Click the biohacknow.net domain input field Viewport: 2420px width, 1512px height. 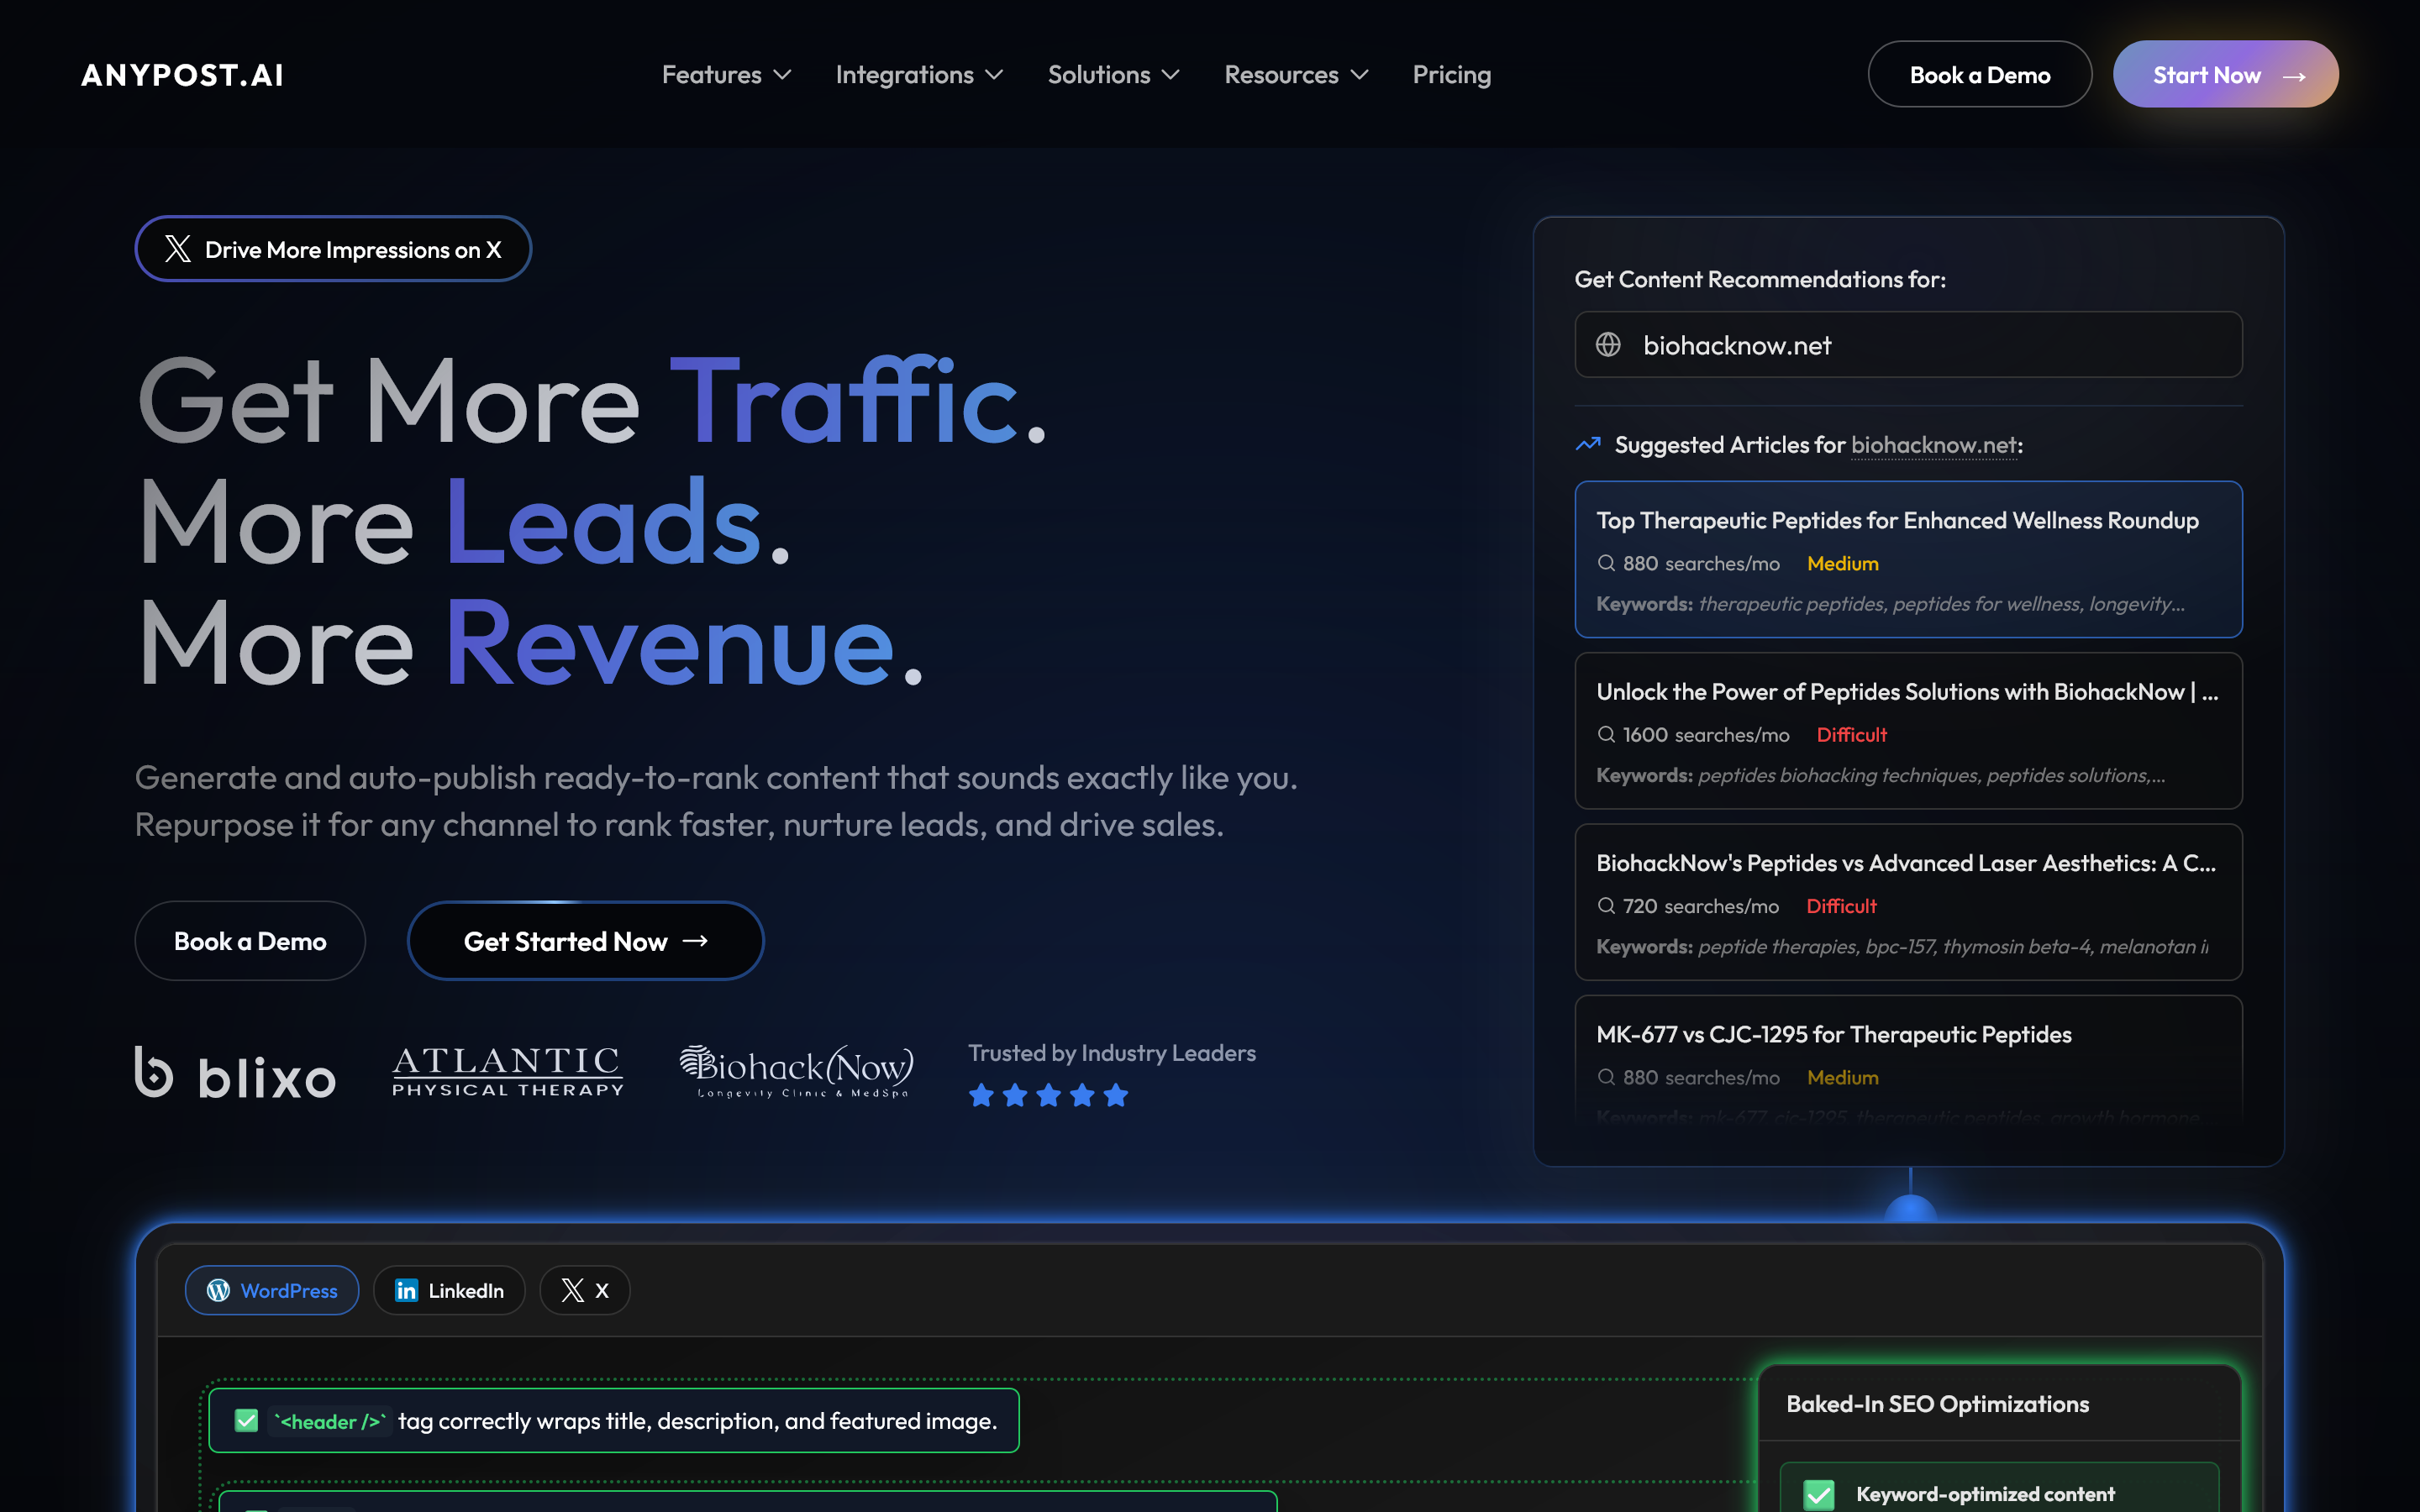pyautogui.click(x=1908, y=345)
